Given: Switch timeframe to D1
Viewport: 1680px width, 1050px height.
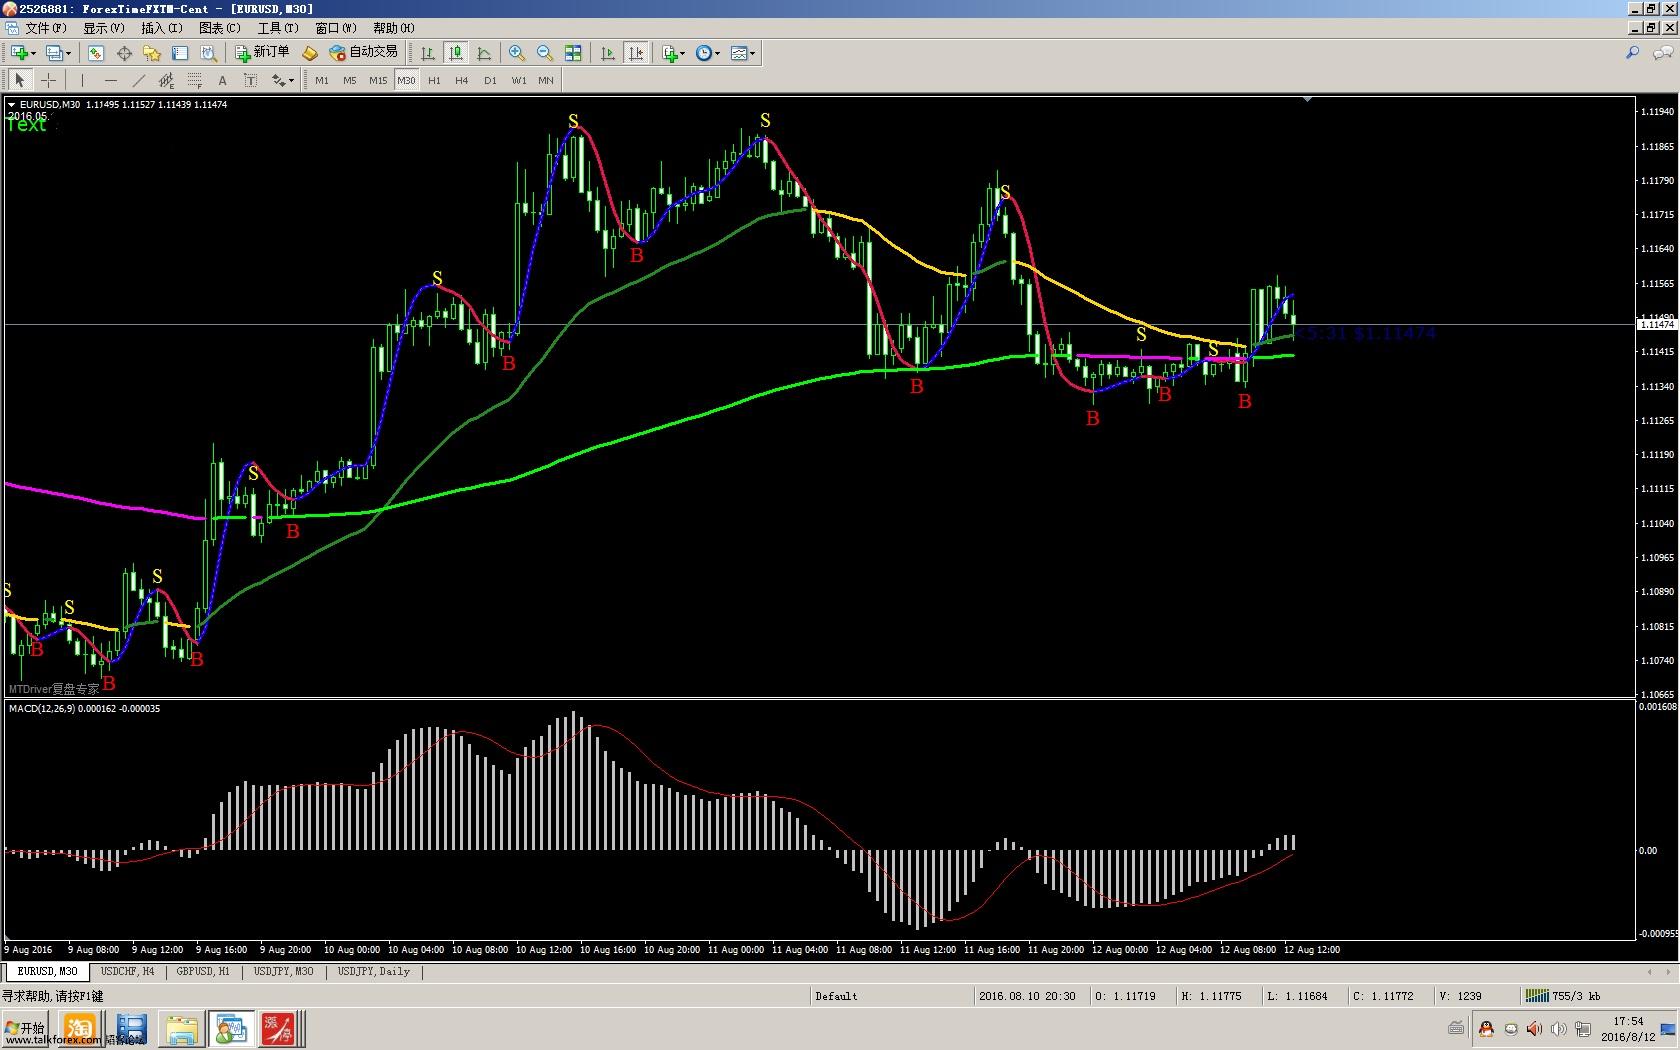Looking at the screenshot, I should pos(490,80).
